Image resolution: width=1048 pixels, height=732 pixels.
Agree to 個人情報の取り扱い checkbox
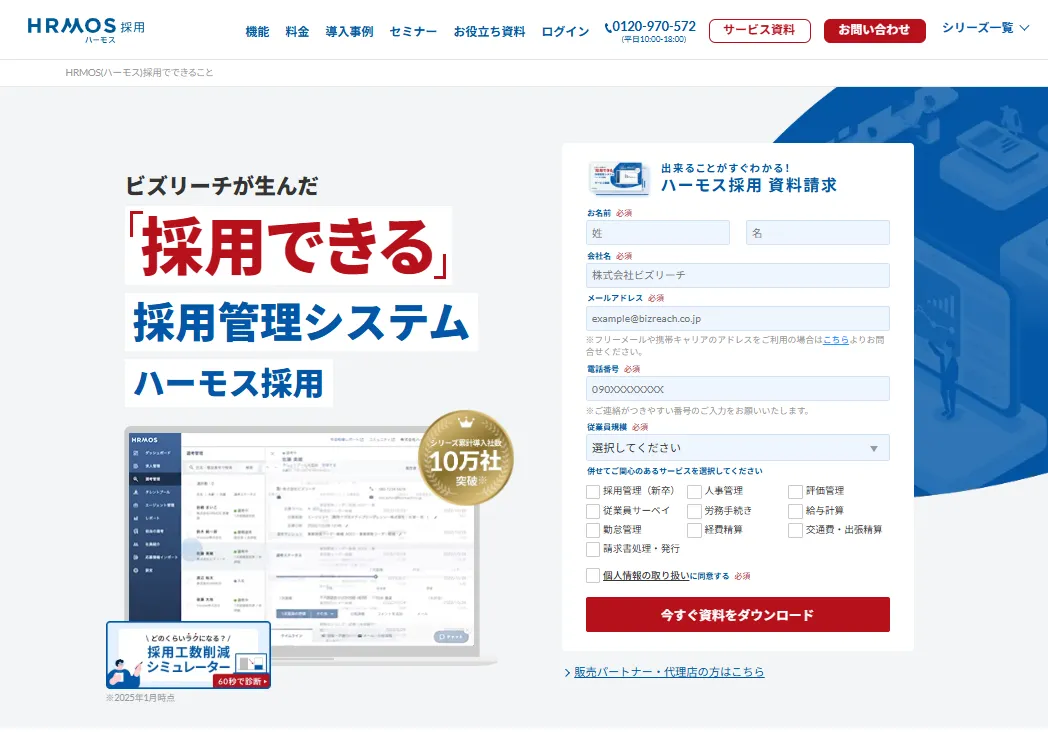(x=593, y=576)
